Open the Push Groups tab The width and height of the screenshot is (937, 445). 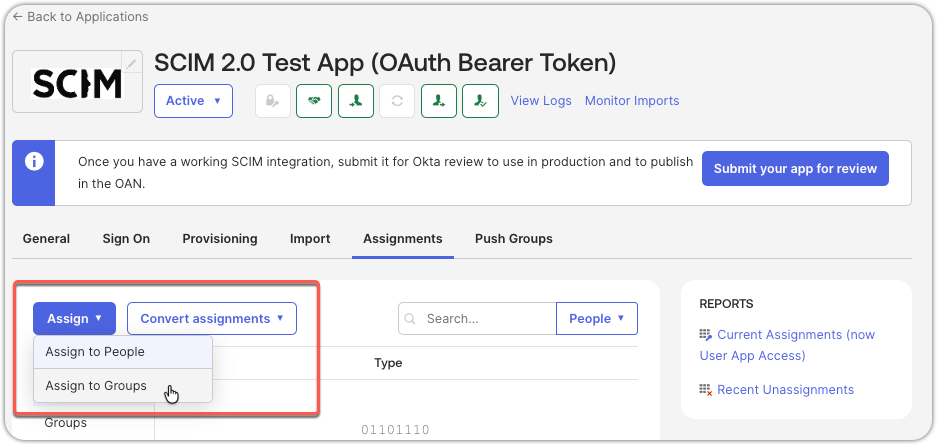[514, 239]
